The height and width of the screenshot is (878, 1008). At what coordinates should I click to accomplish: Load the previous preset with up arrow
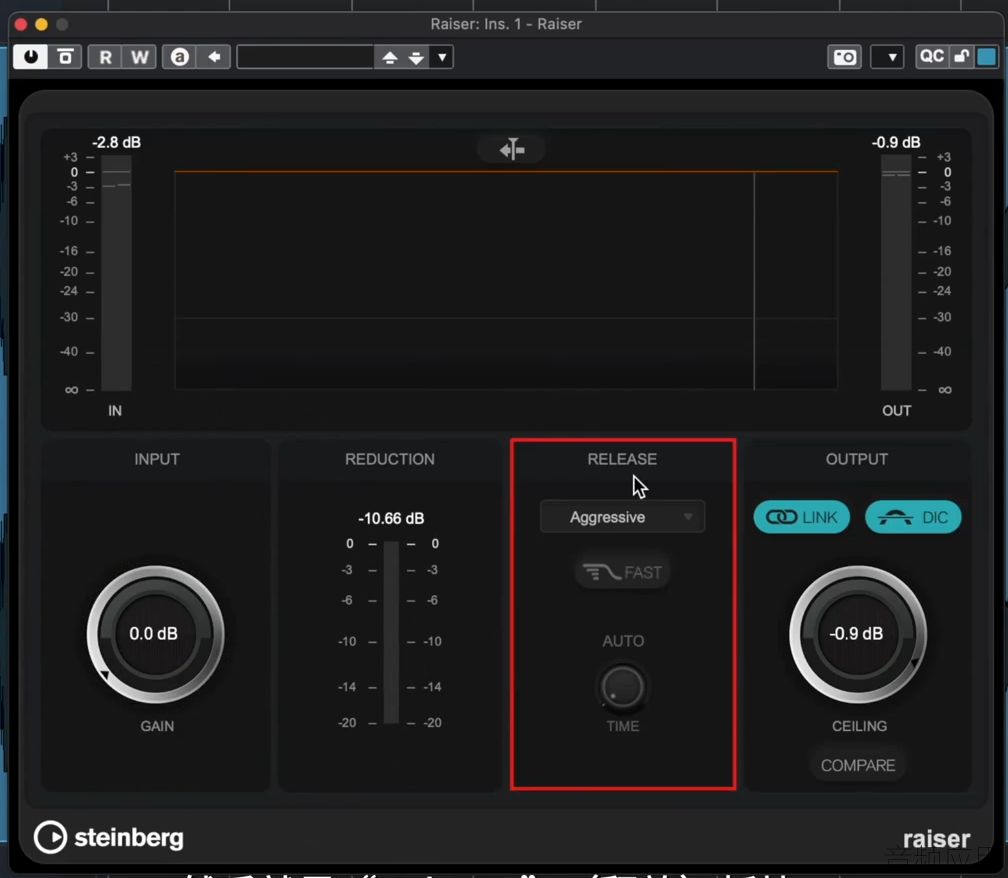coord(390,58)
